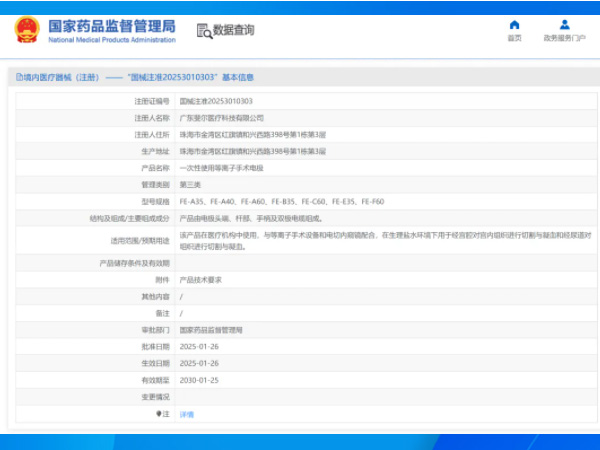Image resolution: width=600 pixels, height=450 pixels.
Task: Click the 附件 label
Action: tap(162, 280)
